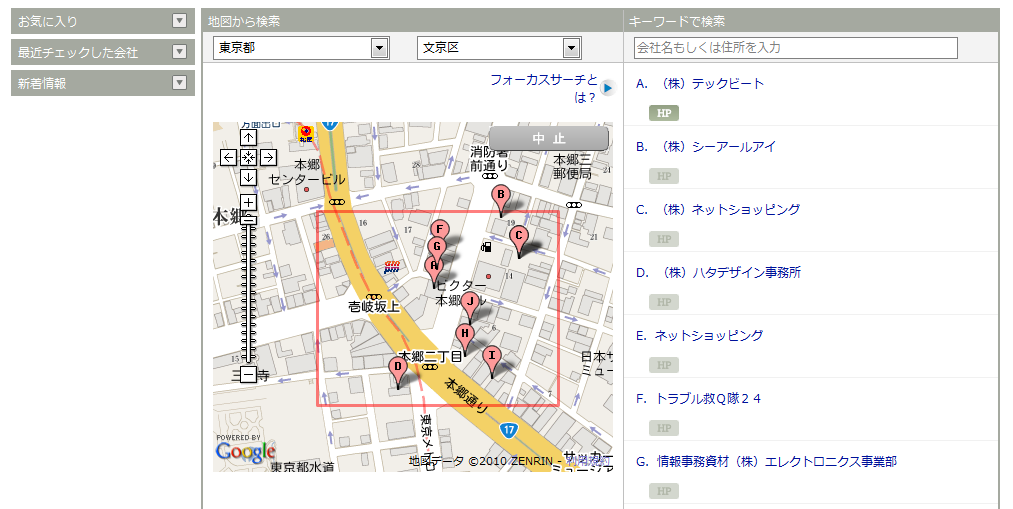Image resolution: width=1013 pixels, height=509 pixels.
Task: Click HP badge under (株)ネットショッピング
Action: [x=663, y=239]
